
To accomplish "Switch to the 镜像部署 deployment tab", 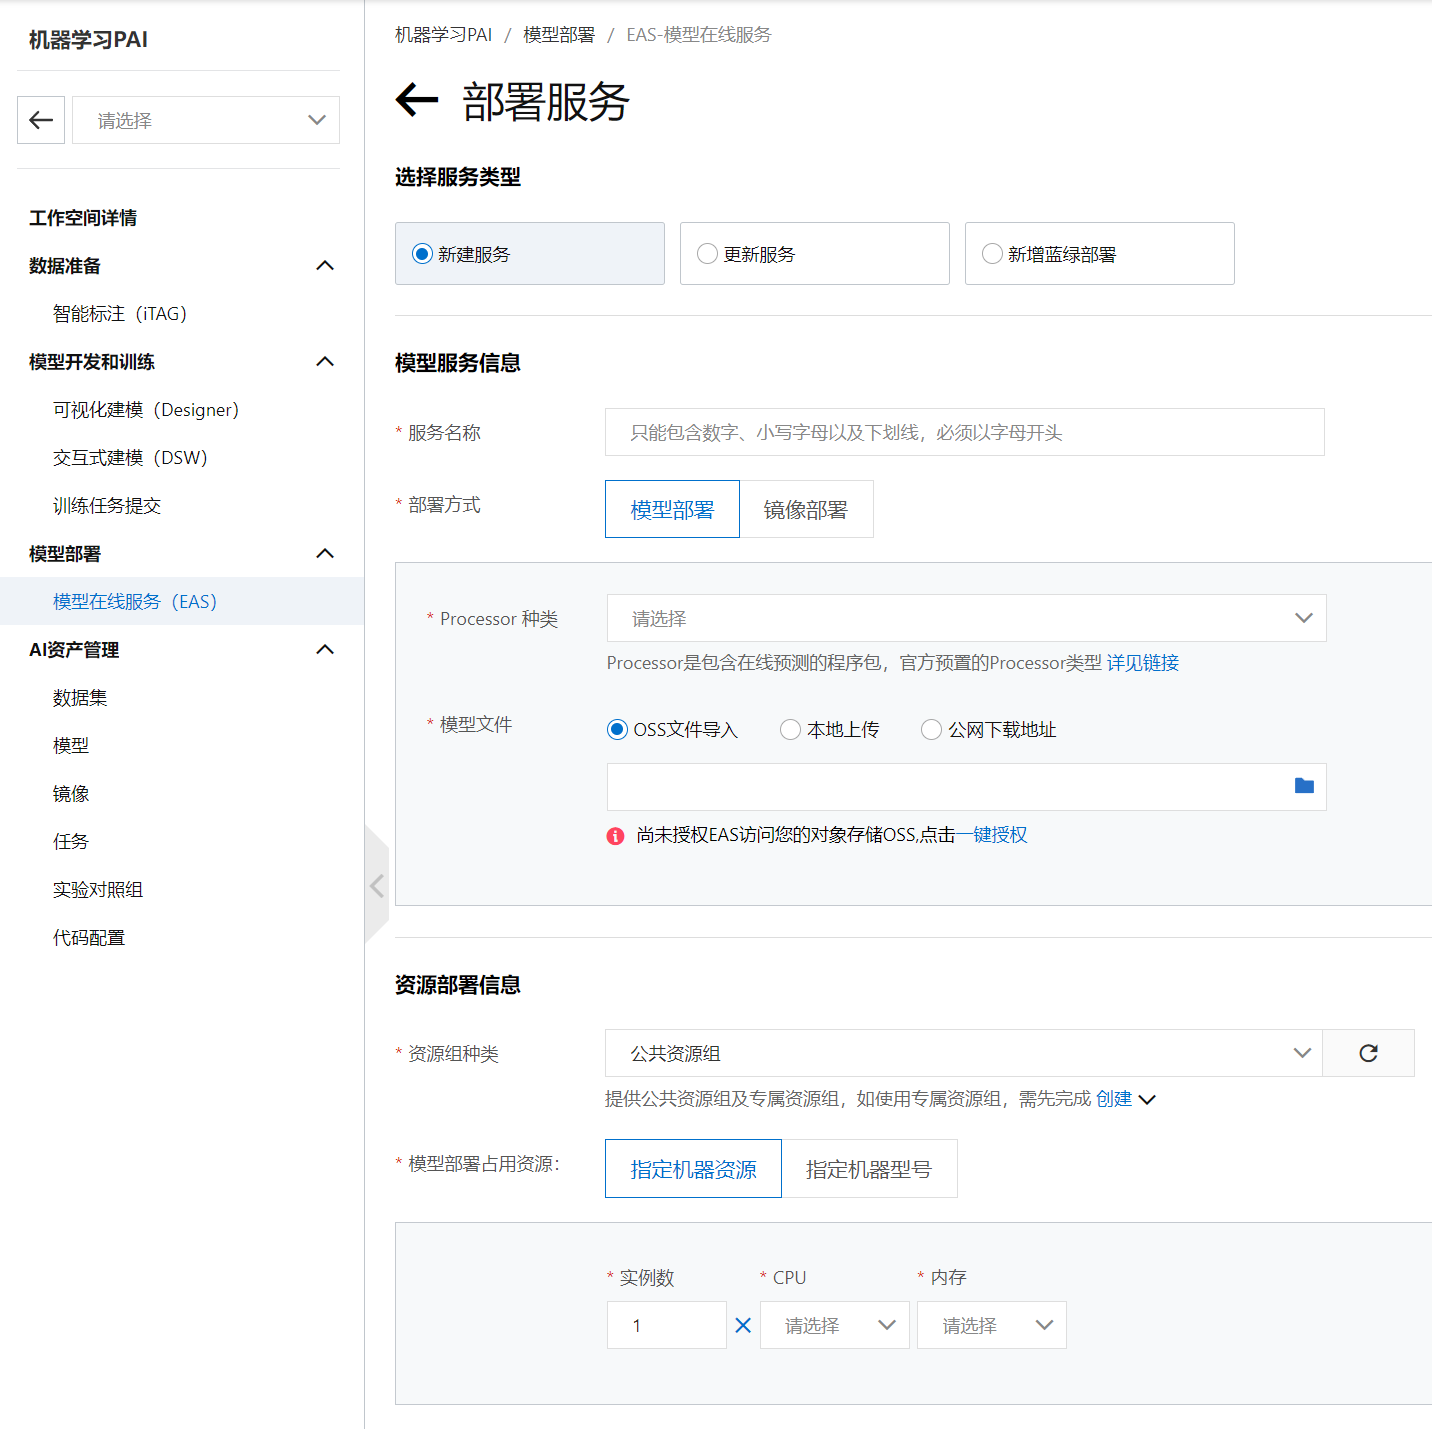I will coord(806,509).
